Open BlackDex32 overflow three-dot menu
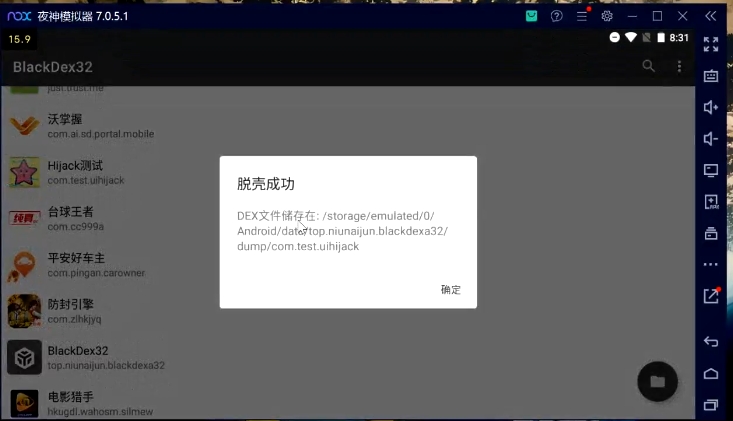Screen dimensions: 733x421 pyautogui.click(x=679, y=66)
